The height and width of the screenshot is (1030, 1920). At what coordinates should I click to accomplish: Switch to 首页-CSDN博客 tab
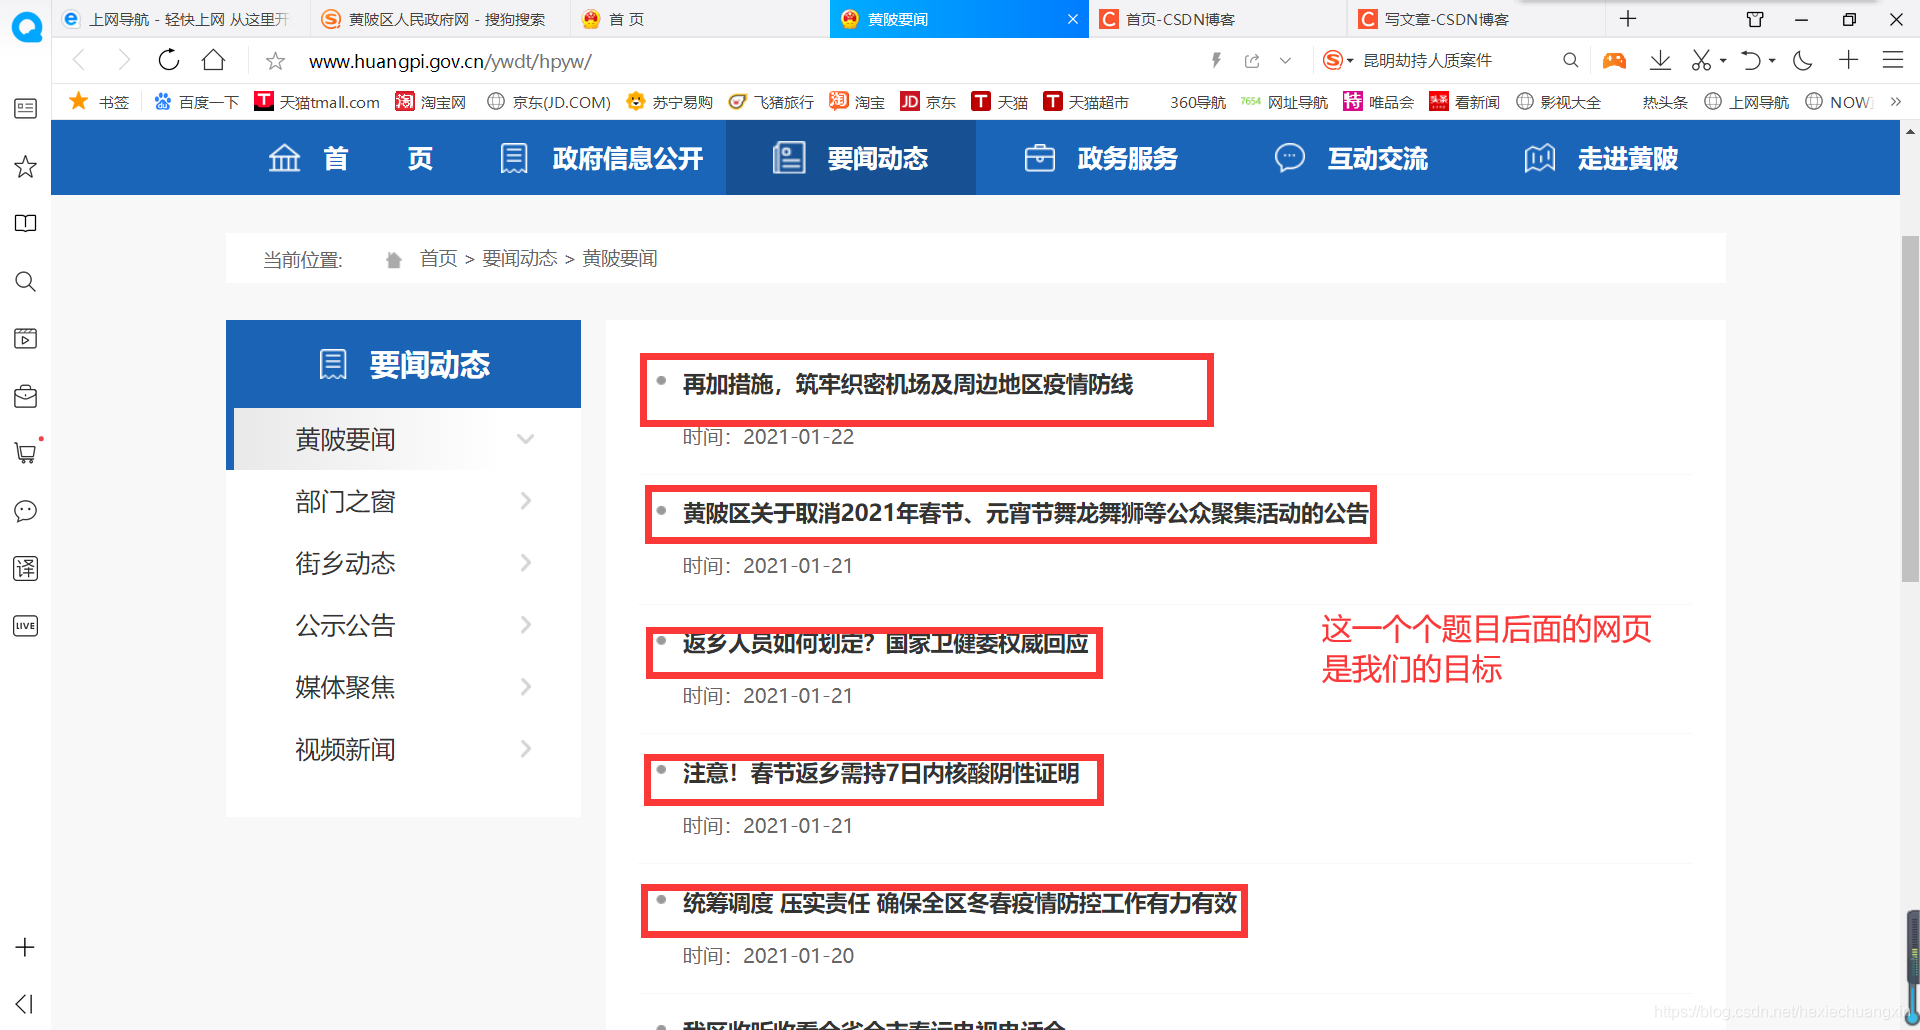1217,19
